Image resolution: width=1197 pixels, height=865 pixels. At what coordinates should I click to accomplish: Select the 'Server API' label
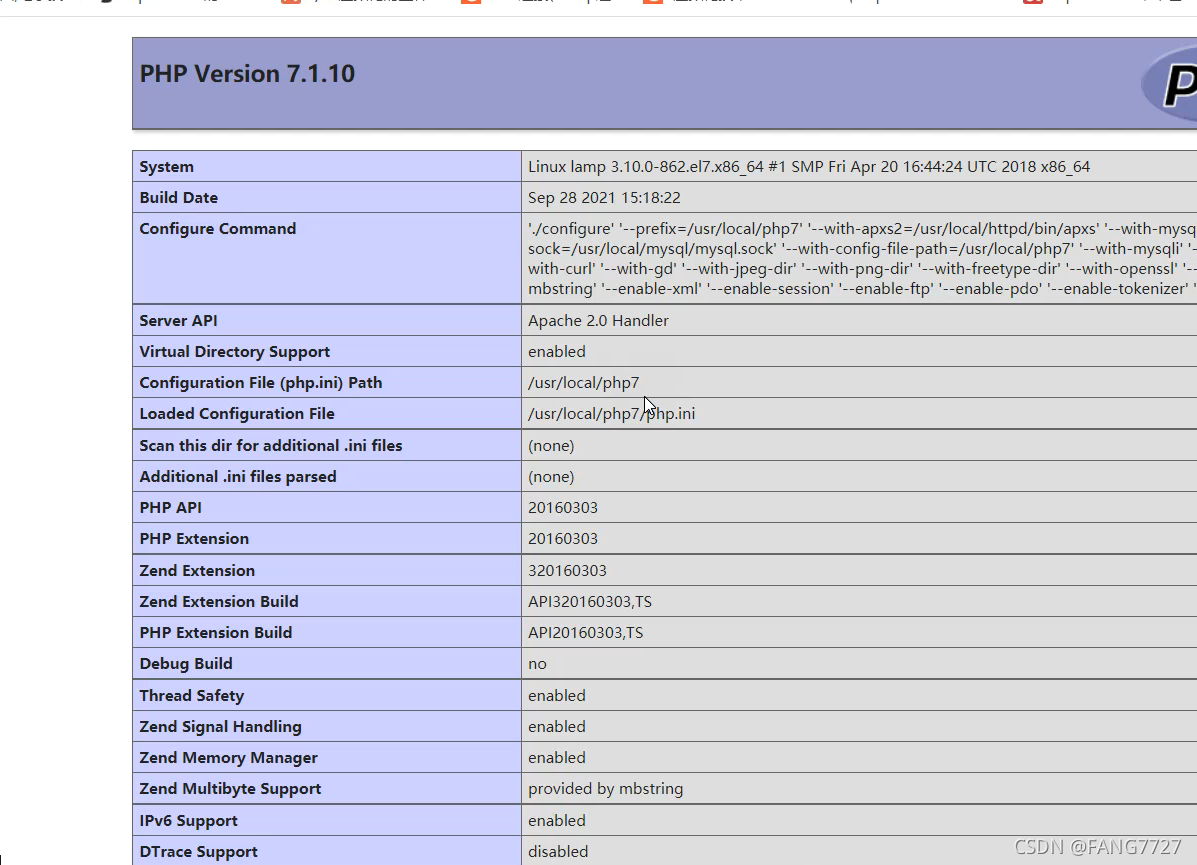179,321
